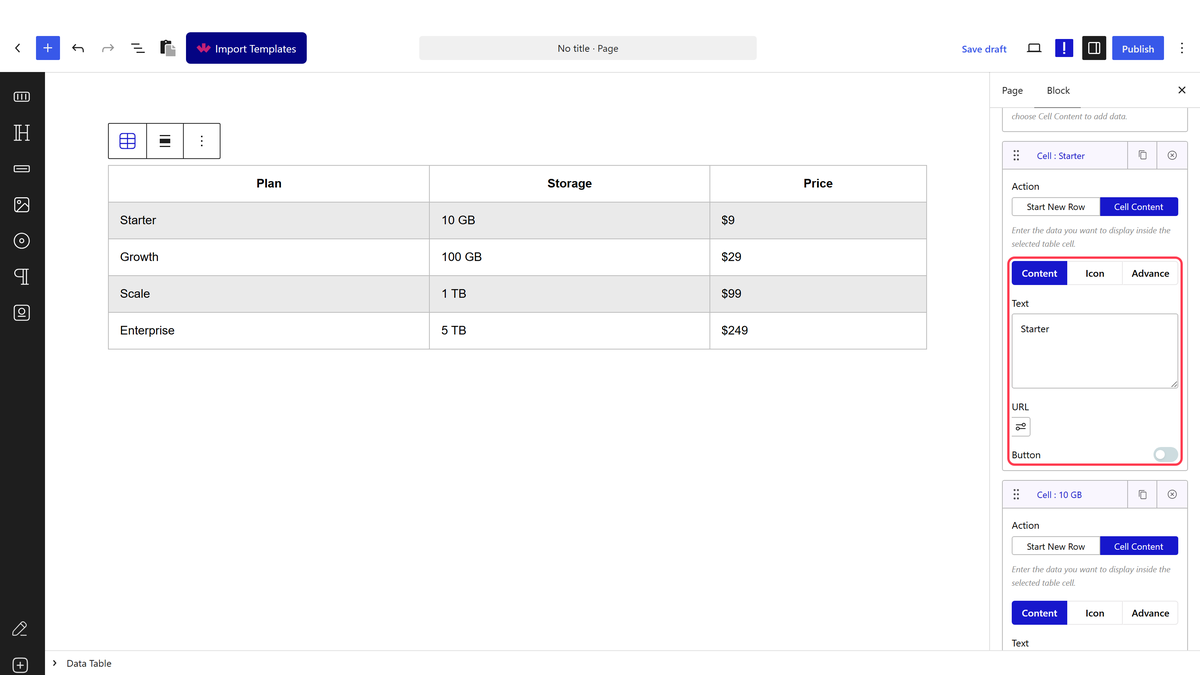Open the laptop preview view icon
The image size is (1200, 675).
[x=1034, y=48]
